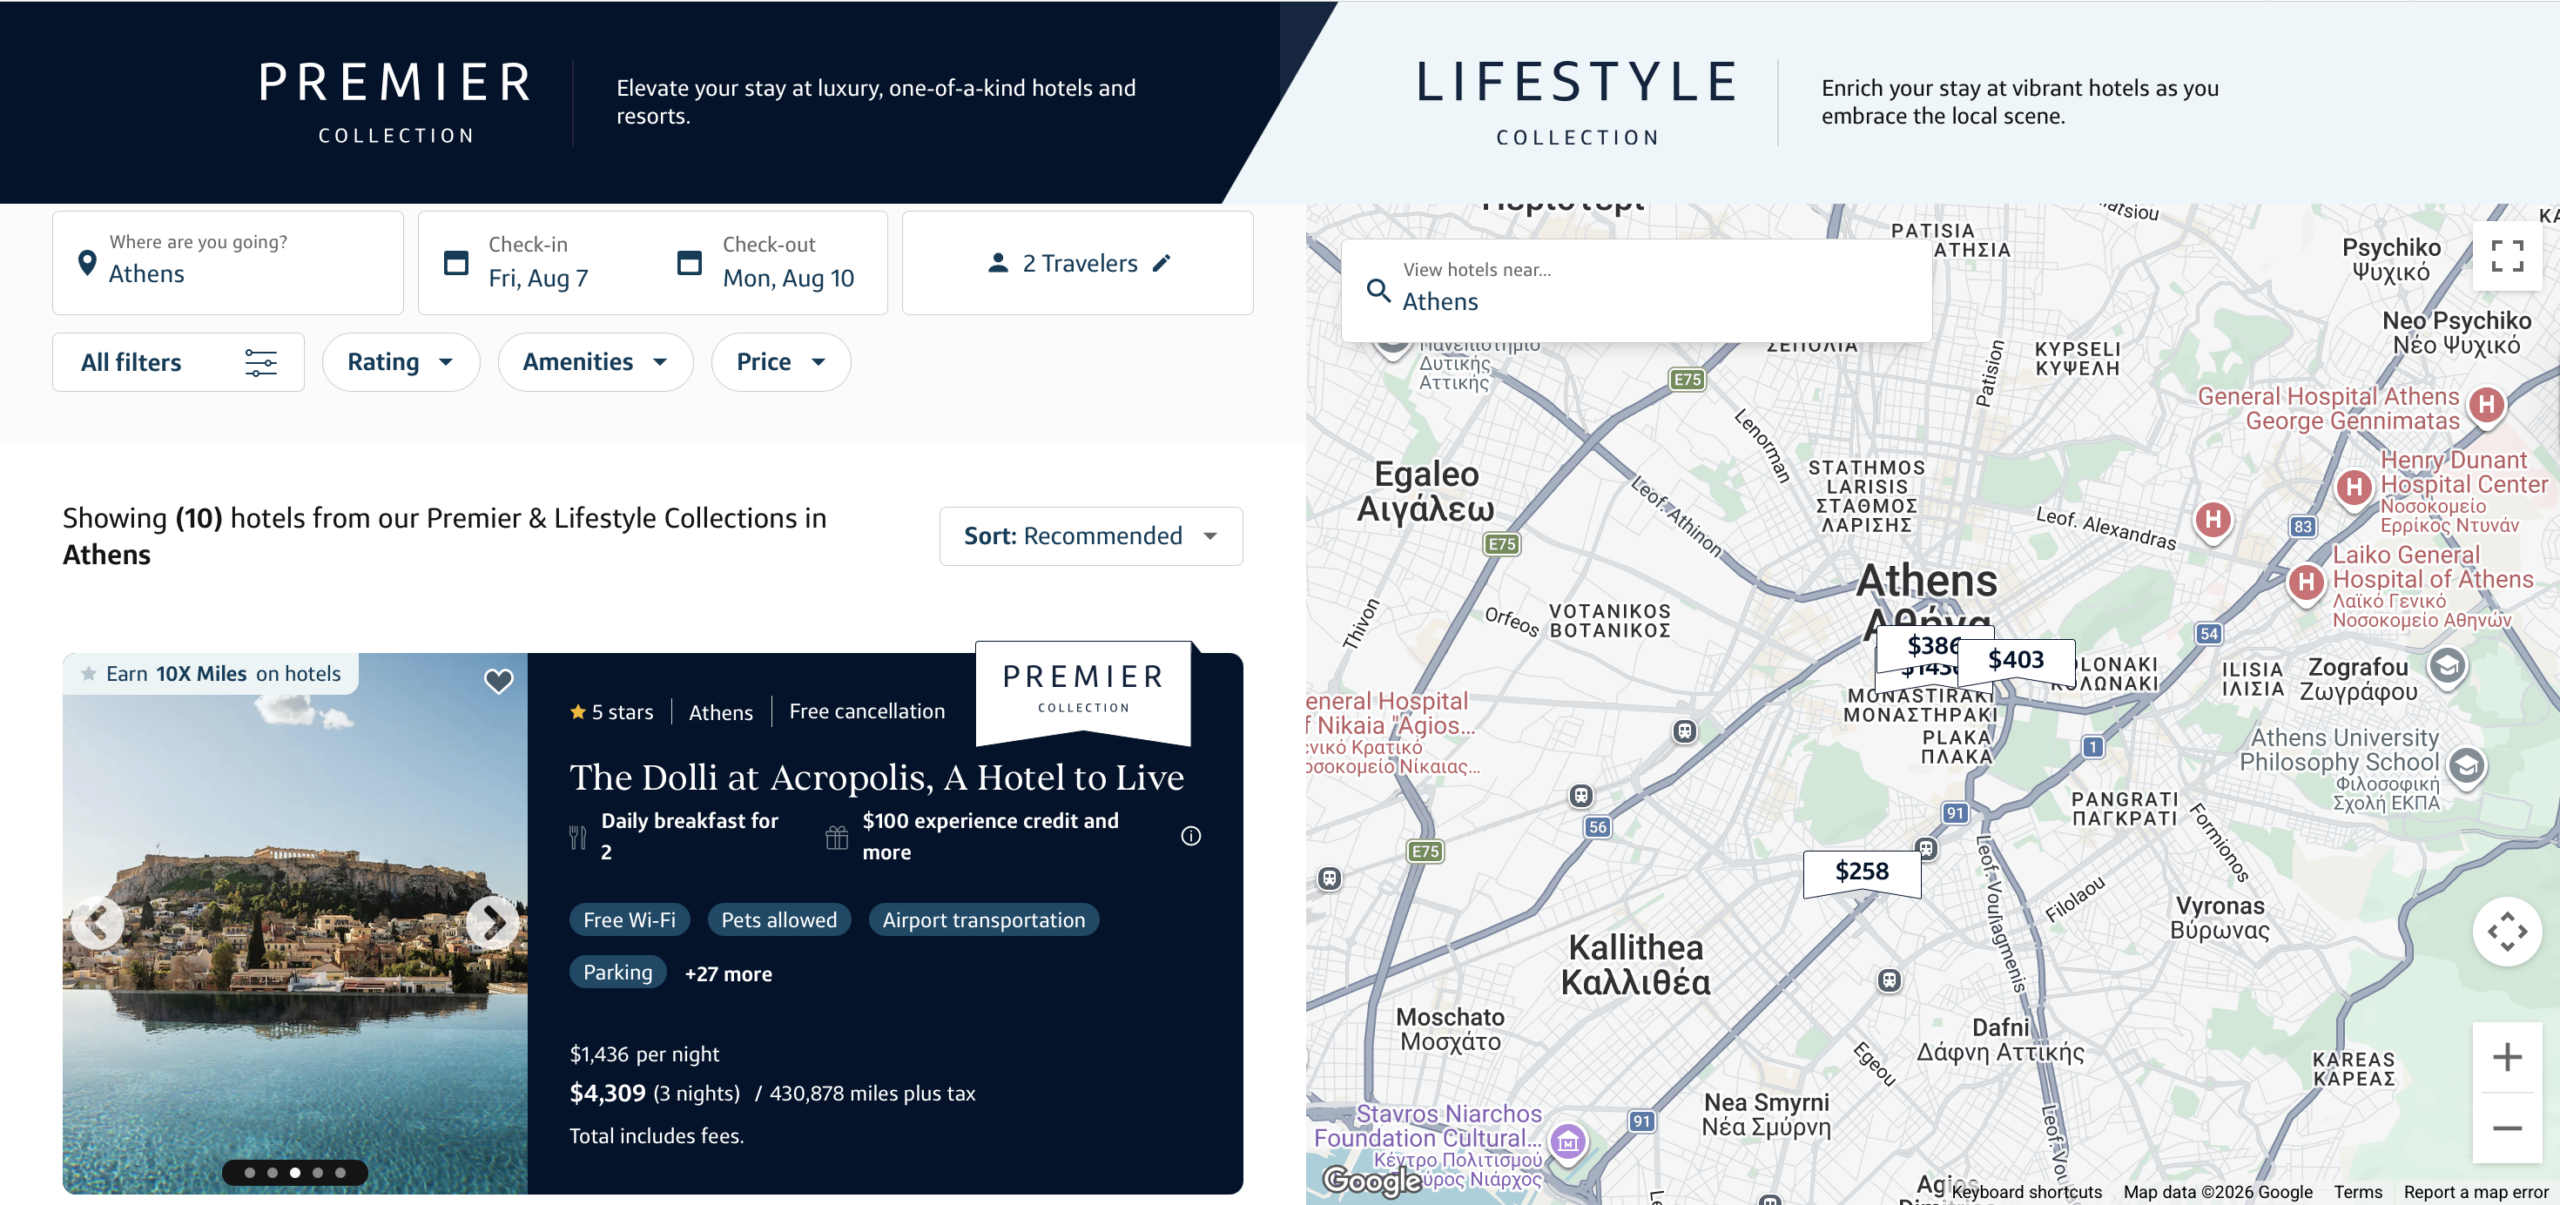Click the Pets allowed amenity tag
The height and width of the screenshot is (1205, 2560).
pyautogui.click(x=779, y=920)
